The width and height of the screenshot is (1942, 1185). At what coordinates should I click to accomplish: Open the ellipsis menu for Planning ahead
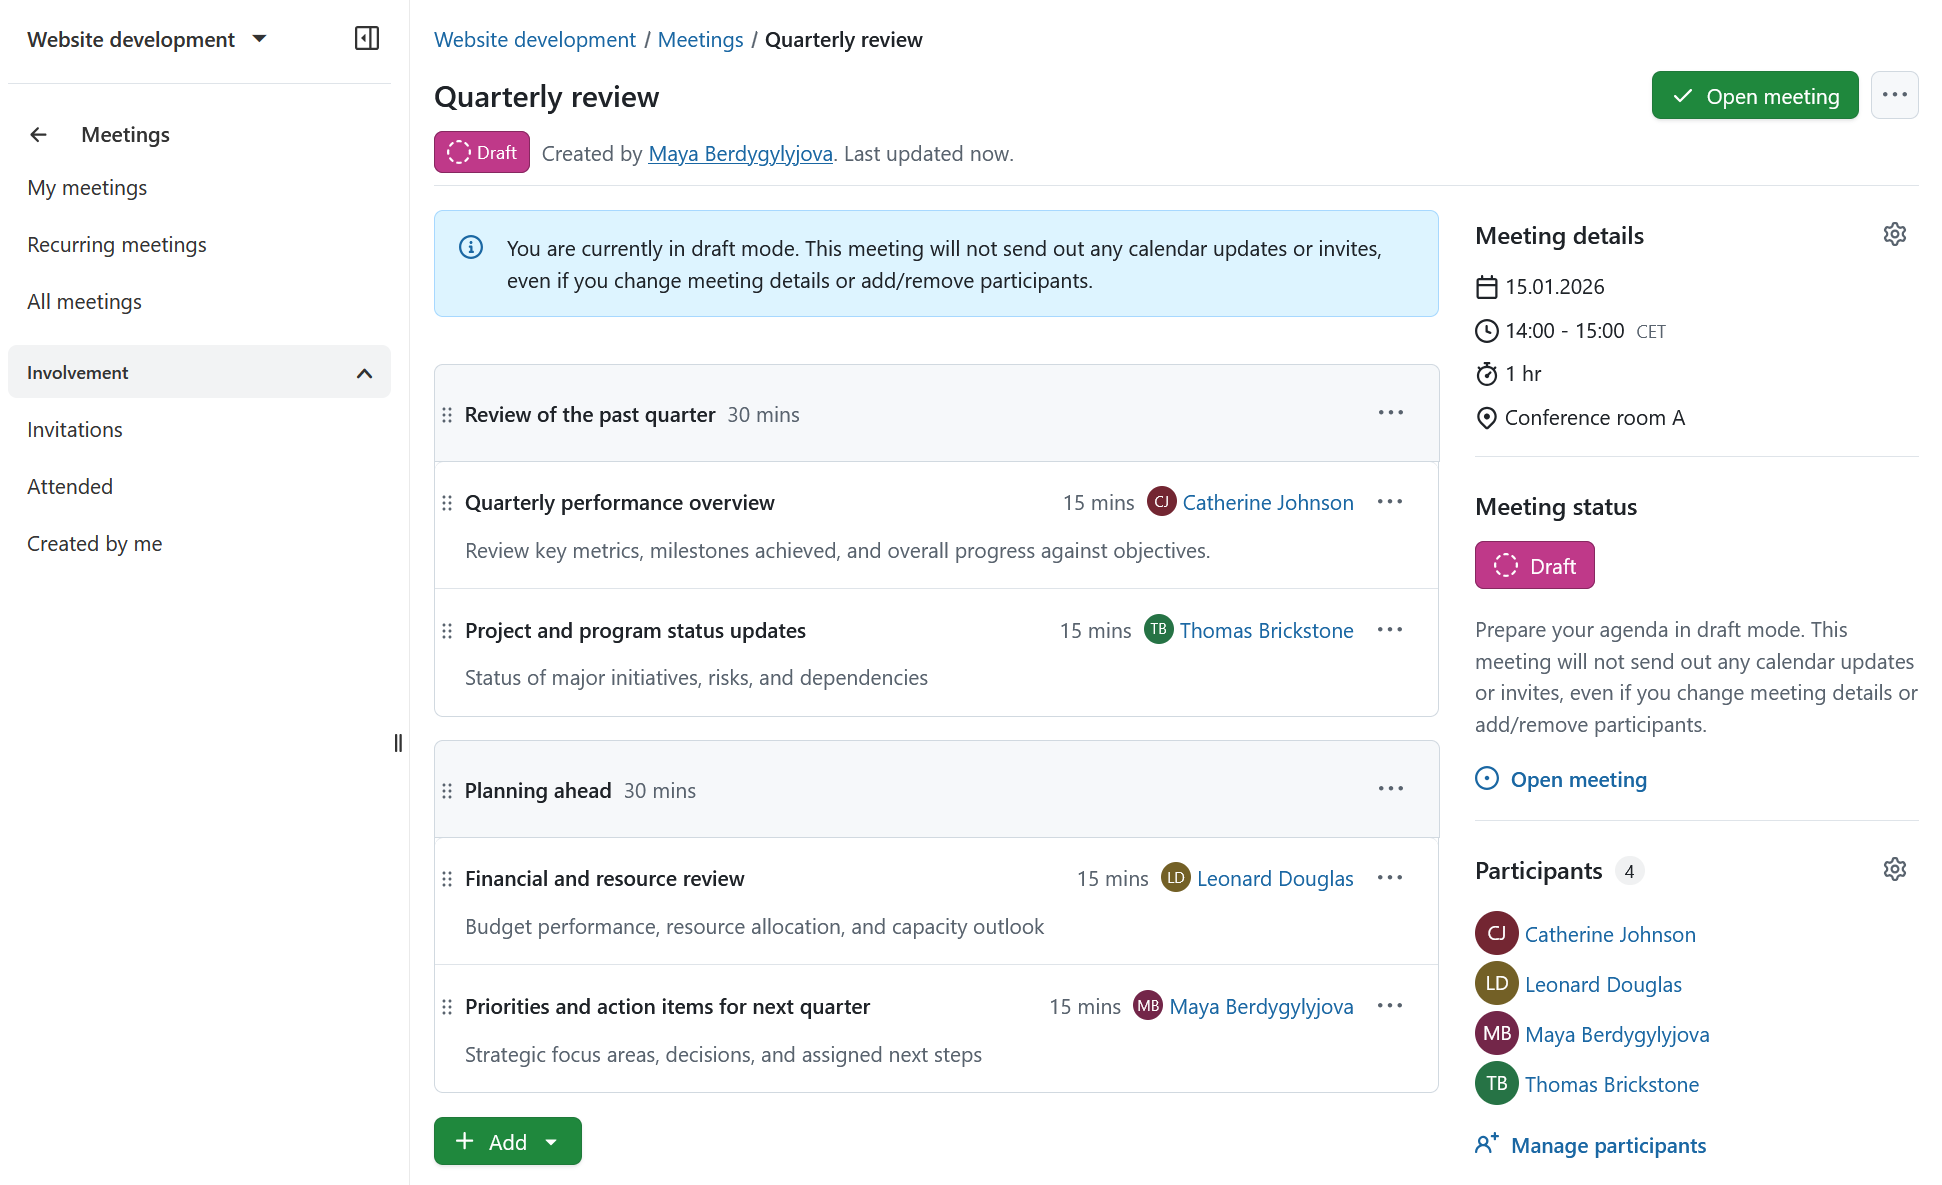1390,789
